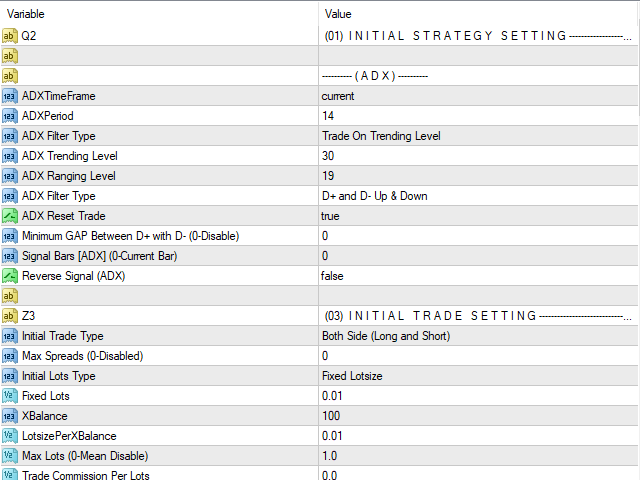Open the ADXTimeFrame 'current' value dropdown
Screen dimensions: 640x480
point(478,96)
